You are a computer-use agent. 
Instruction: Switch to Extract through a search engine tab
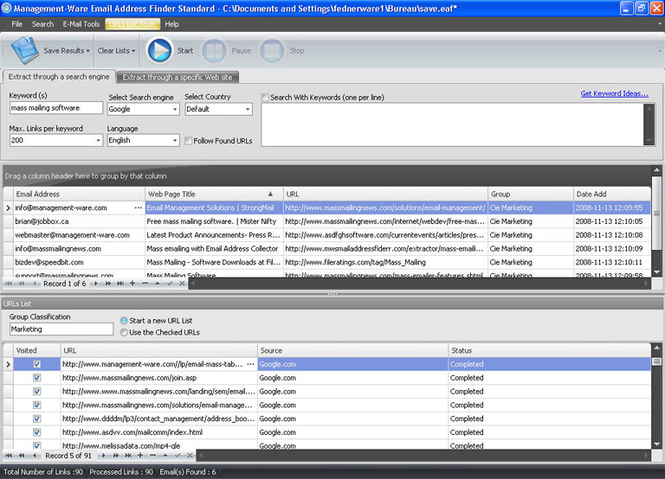(59, 77)
